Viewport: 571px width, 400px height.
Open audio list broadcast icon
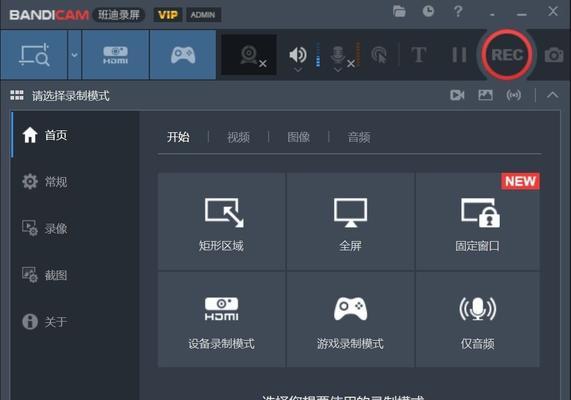coord(513,95)
